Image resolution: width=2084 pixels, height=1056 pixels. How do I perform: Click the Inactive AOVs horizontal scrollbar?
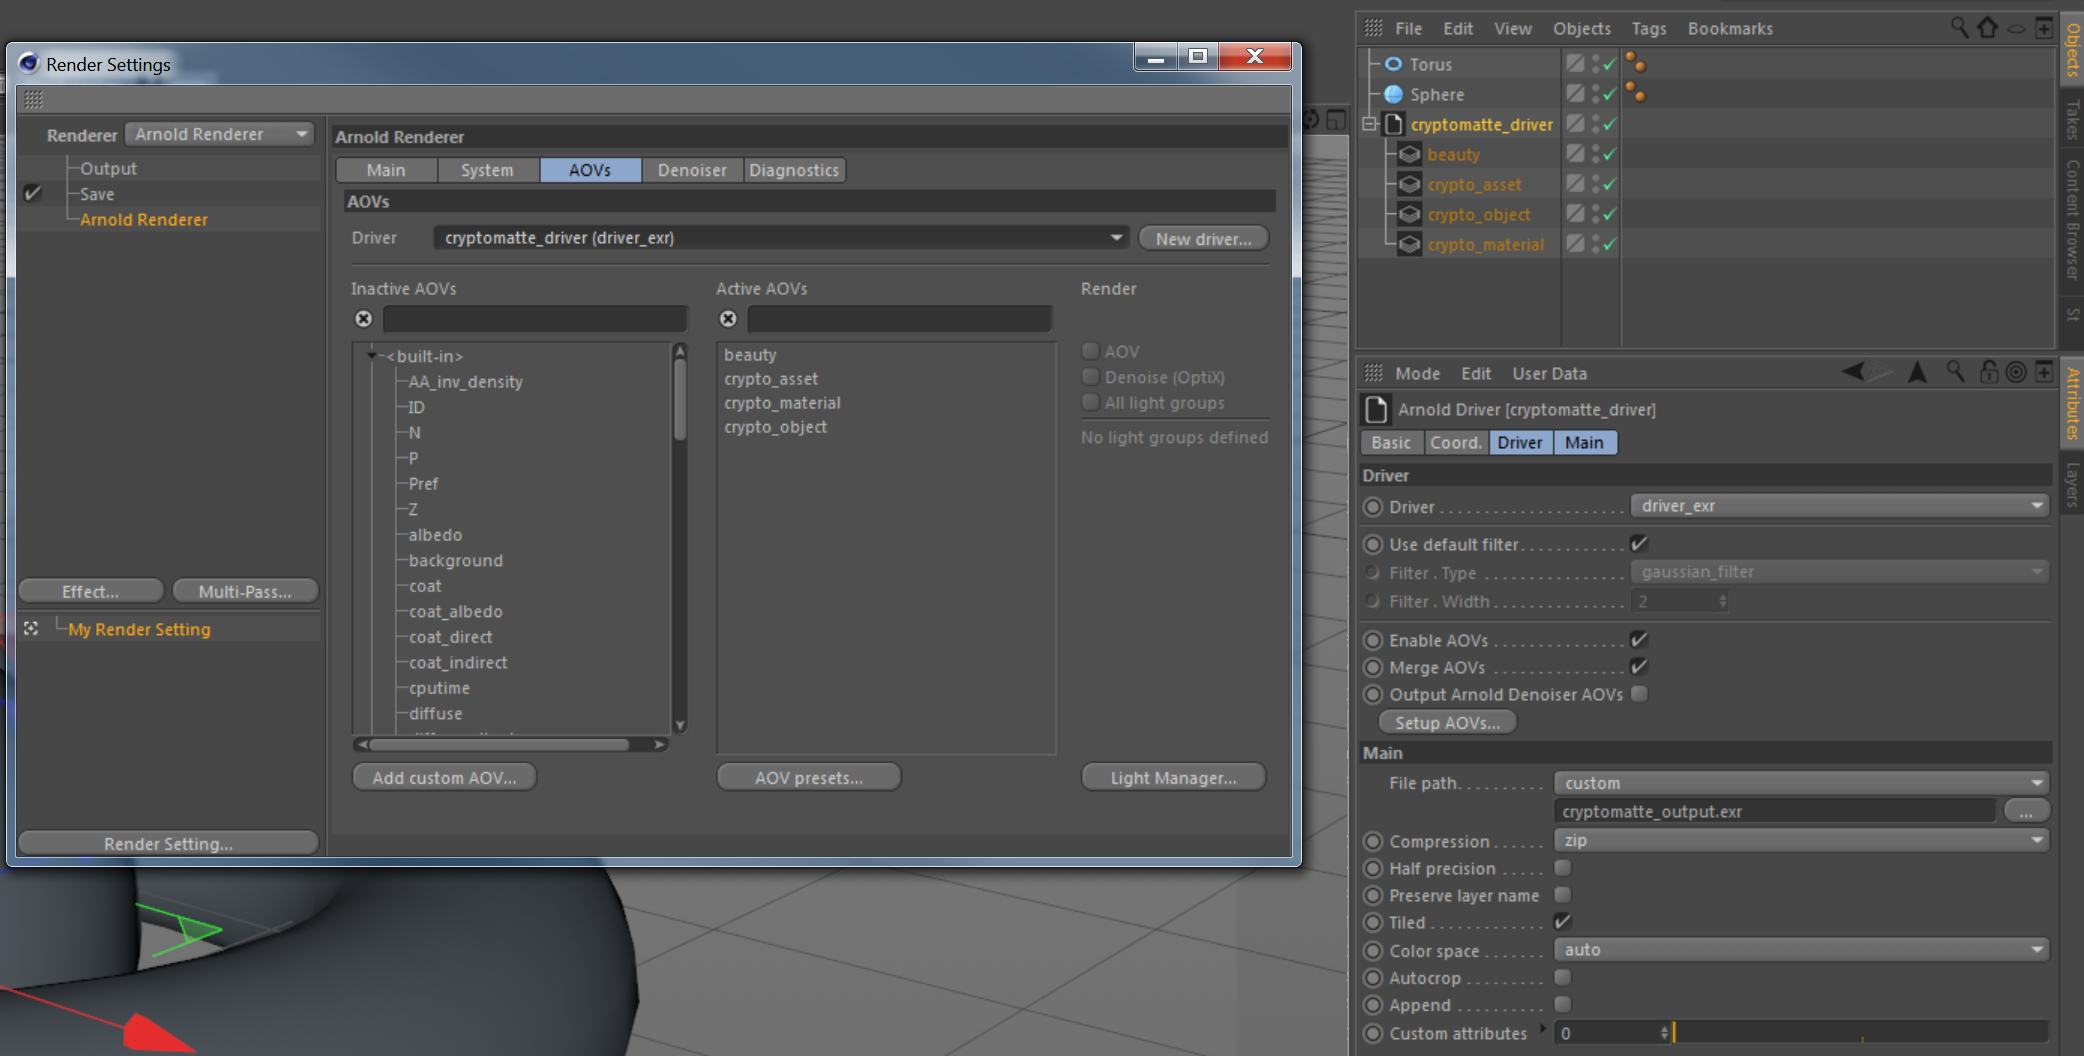point(498,744)
